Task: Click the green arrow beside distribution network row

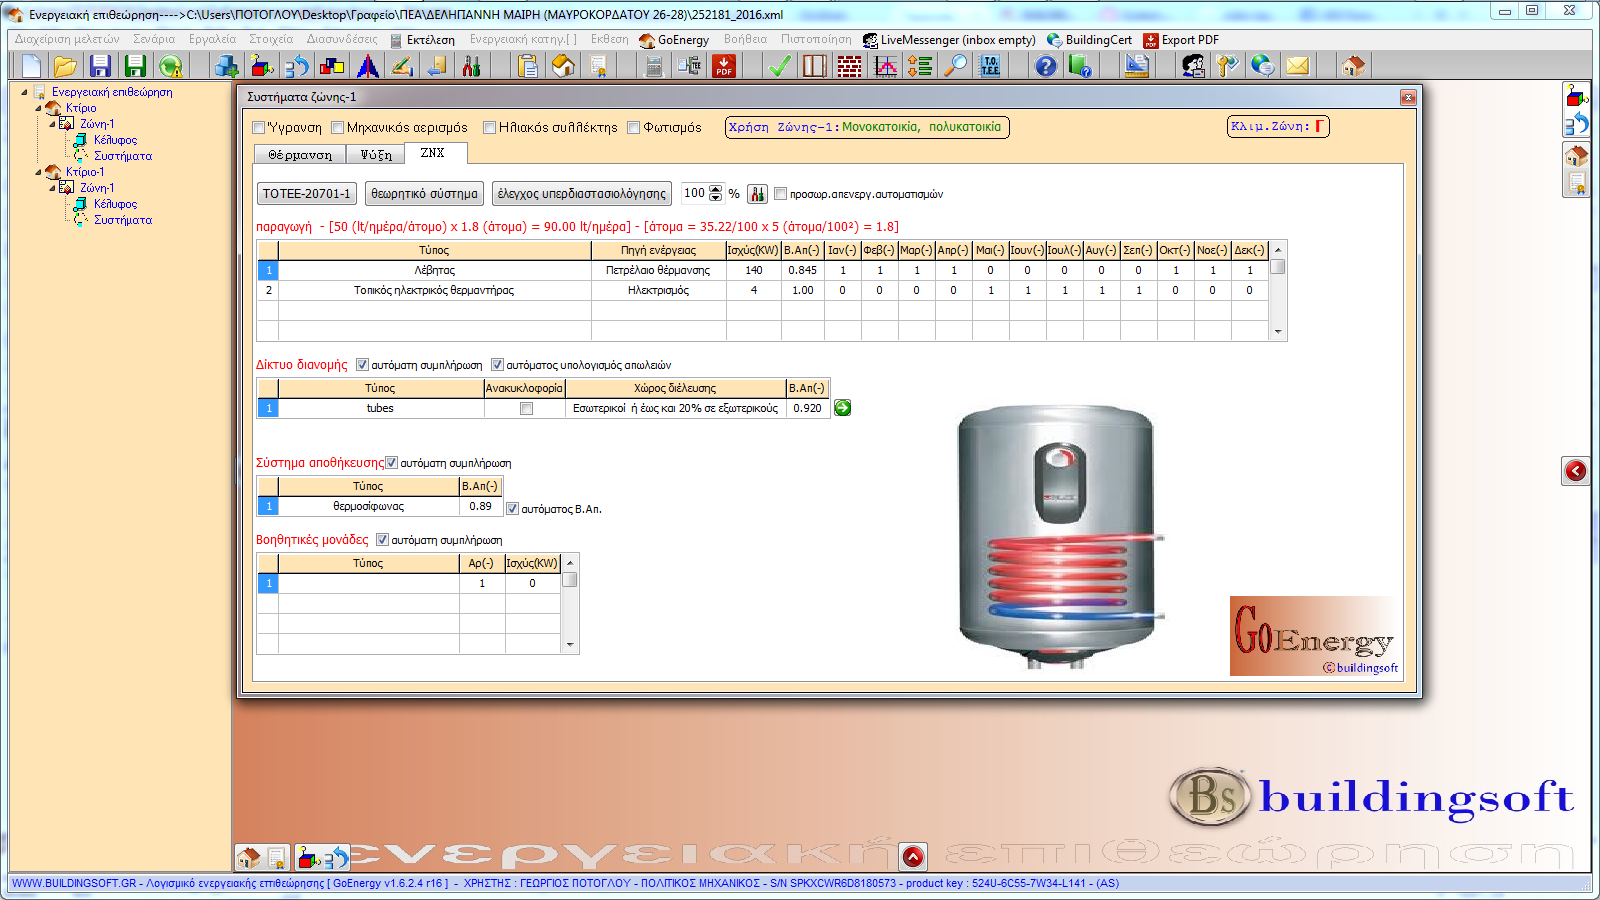Action: (x=843, y=408)
